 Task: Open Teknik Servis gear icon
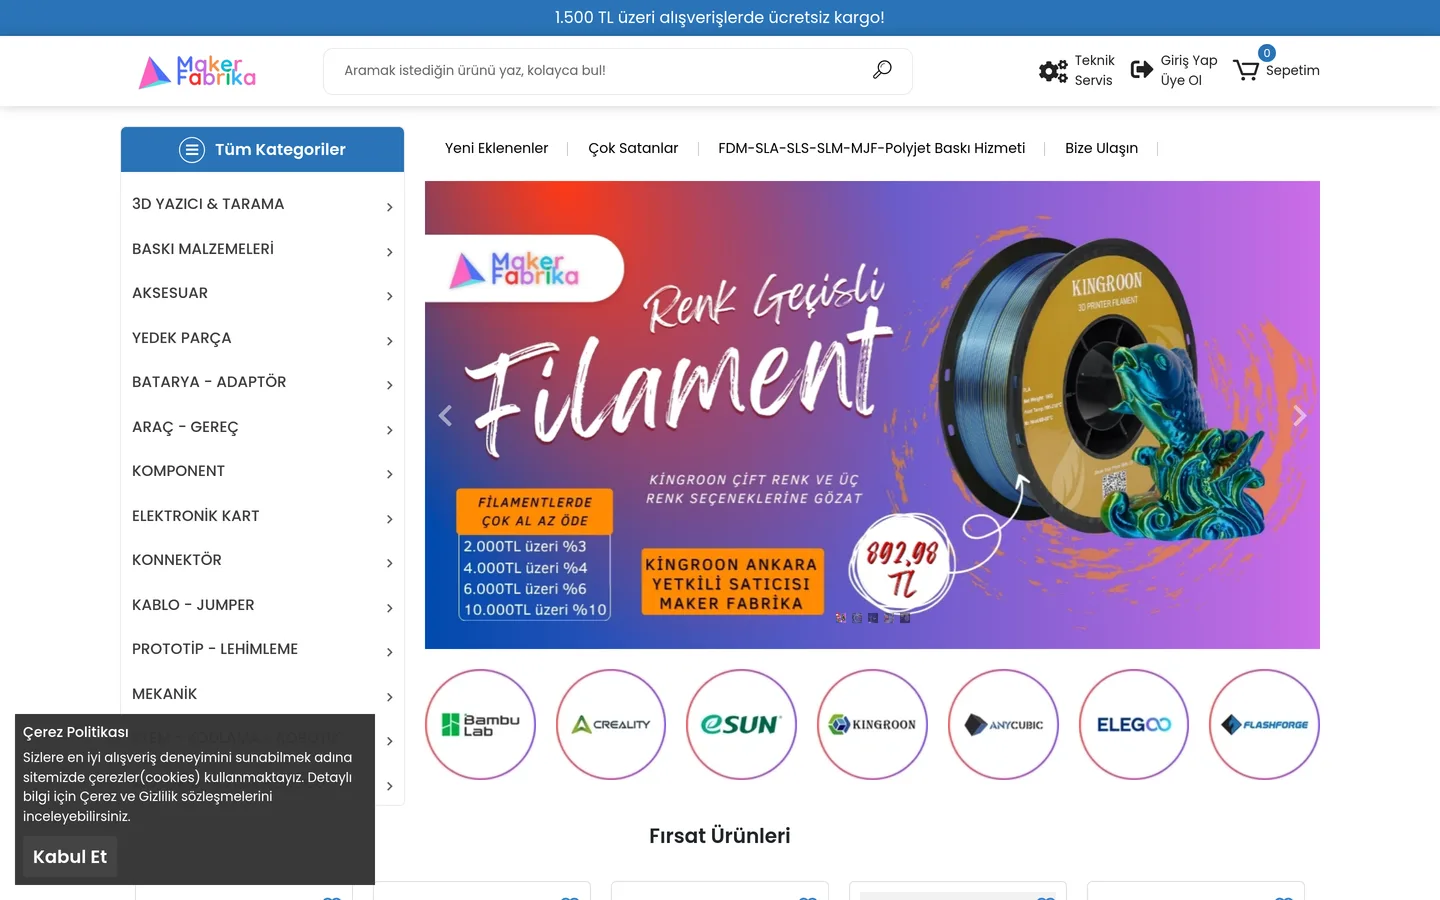pos(1053,71)
